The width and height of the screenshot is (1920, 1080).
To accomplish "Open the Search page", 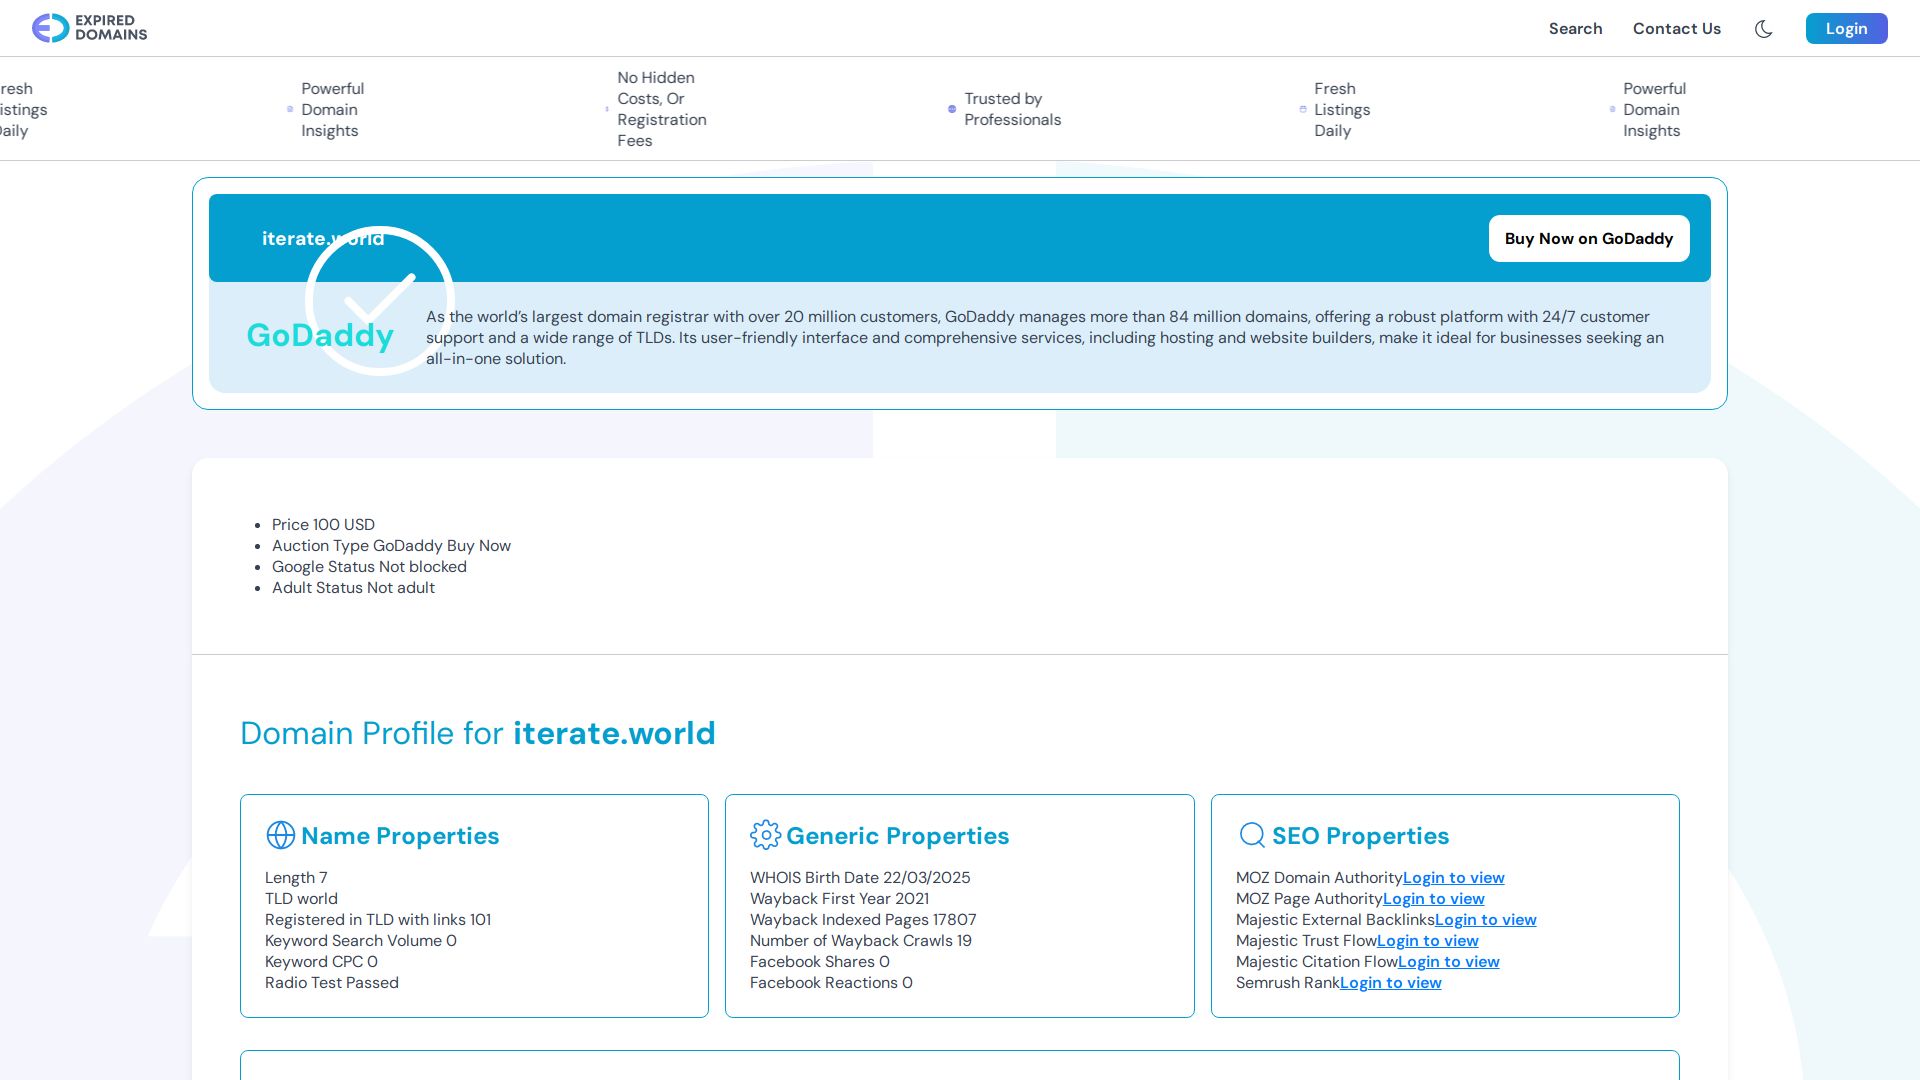I will point(1575,28).
